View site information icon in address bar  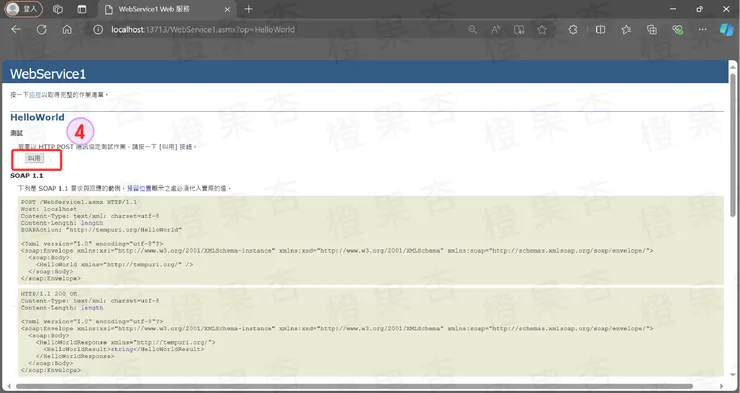coord(98,30)
